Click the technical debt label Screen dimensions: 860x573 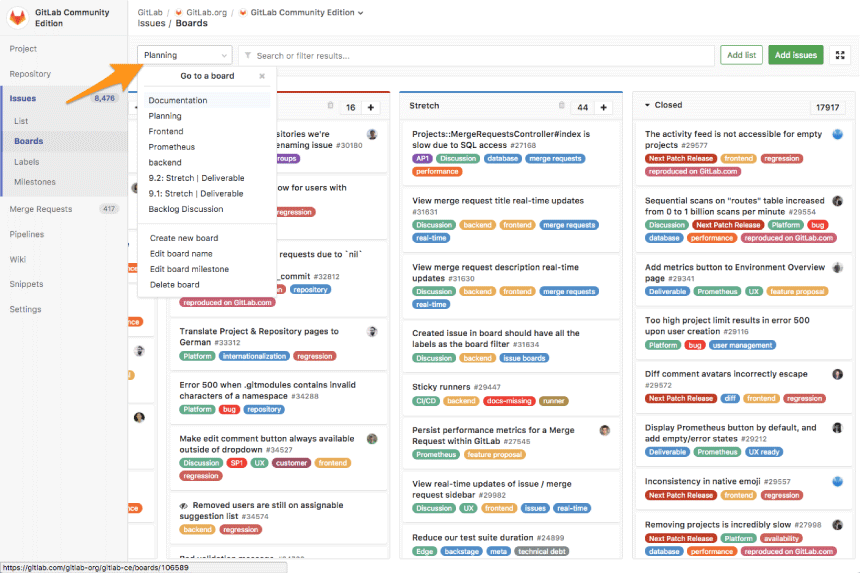point(541,552)
